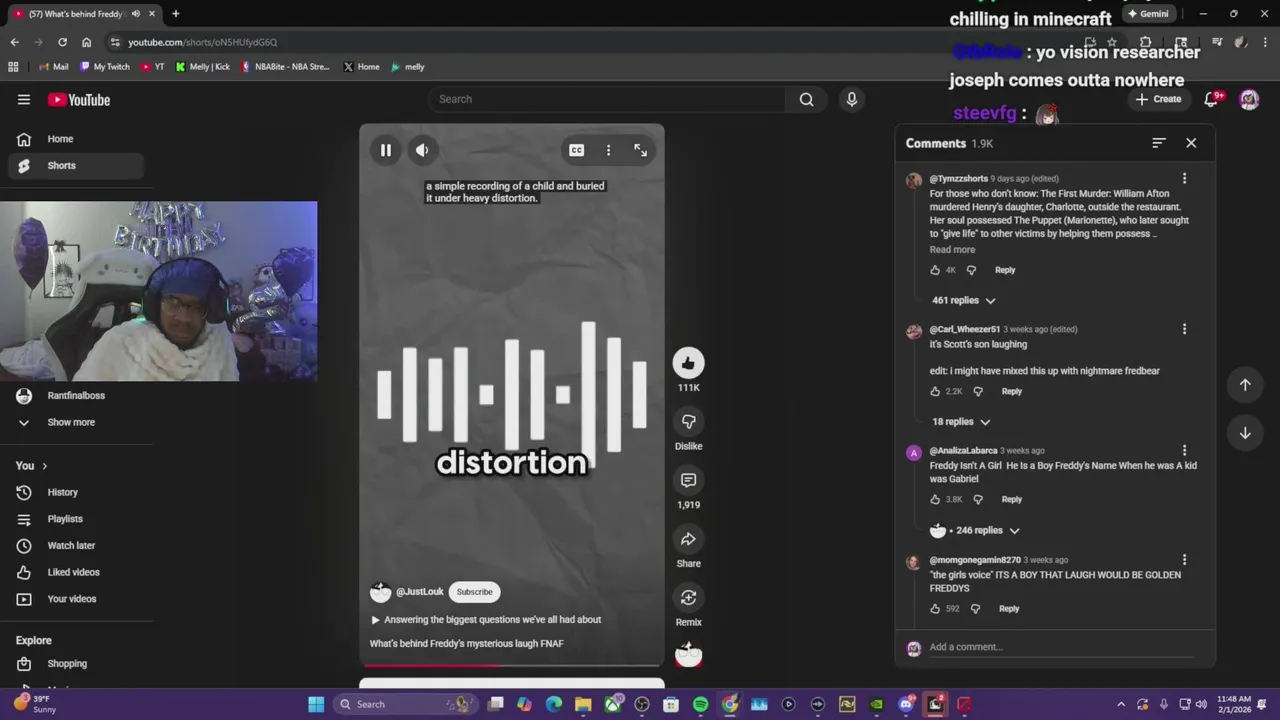The width and height of the screenshot is (1280, 720).
Task: Expand Show more in the sidebar
Action: tap(72, 422)
